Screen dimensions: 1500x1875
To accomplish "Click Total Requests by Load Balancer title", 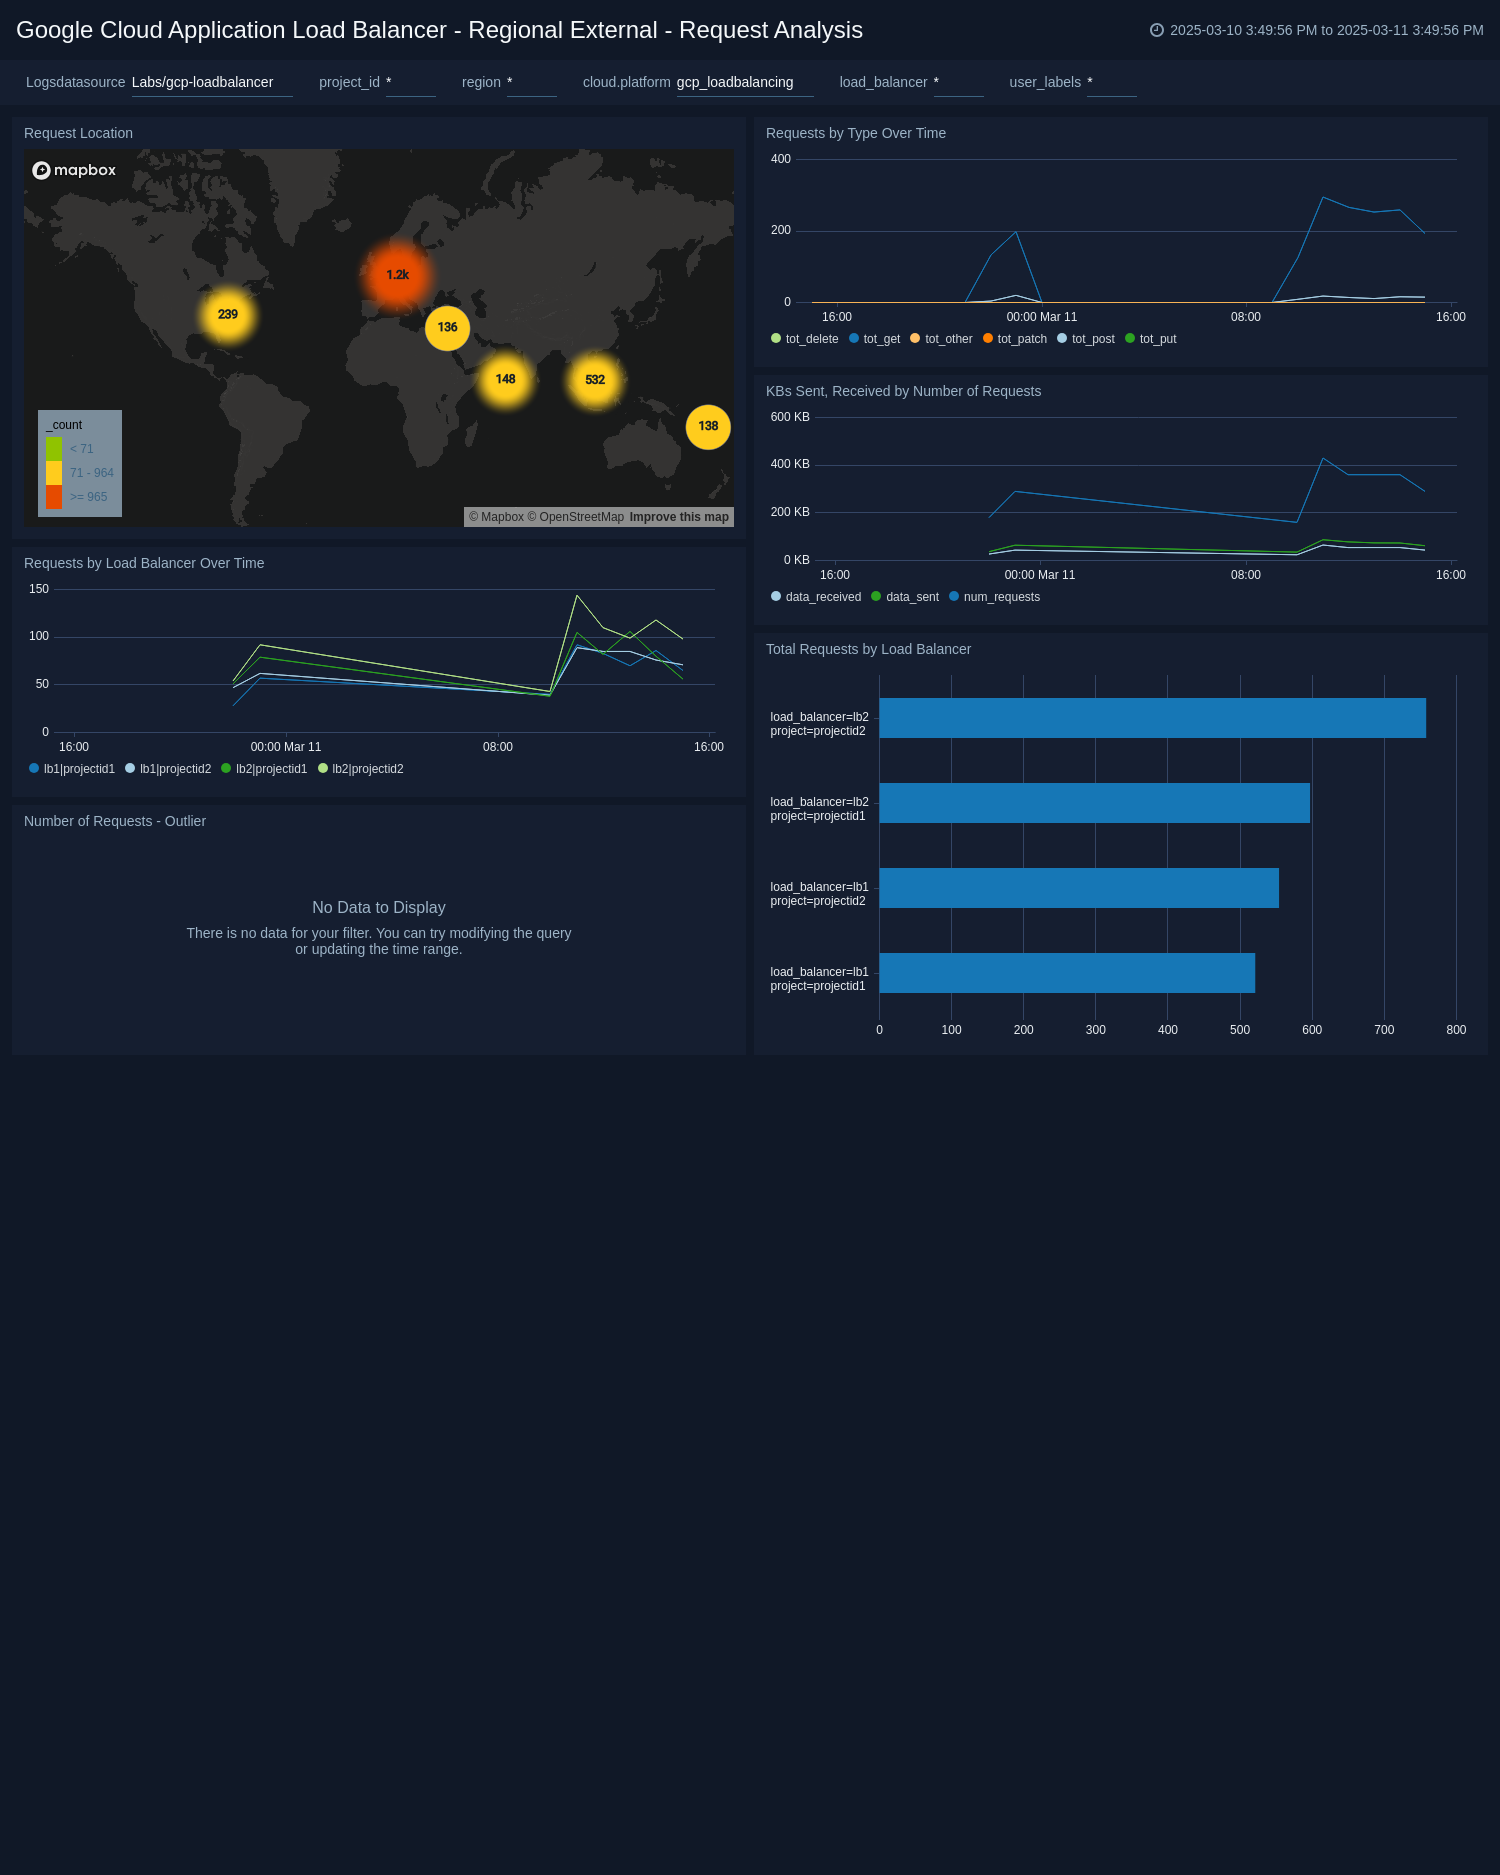I will (x=868, y=649).
